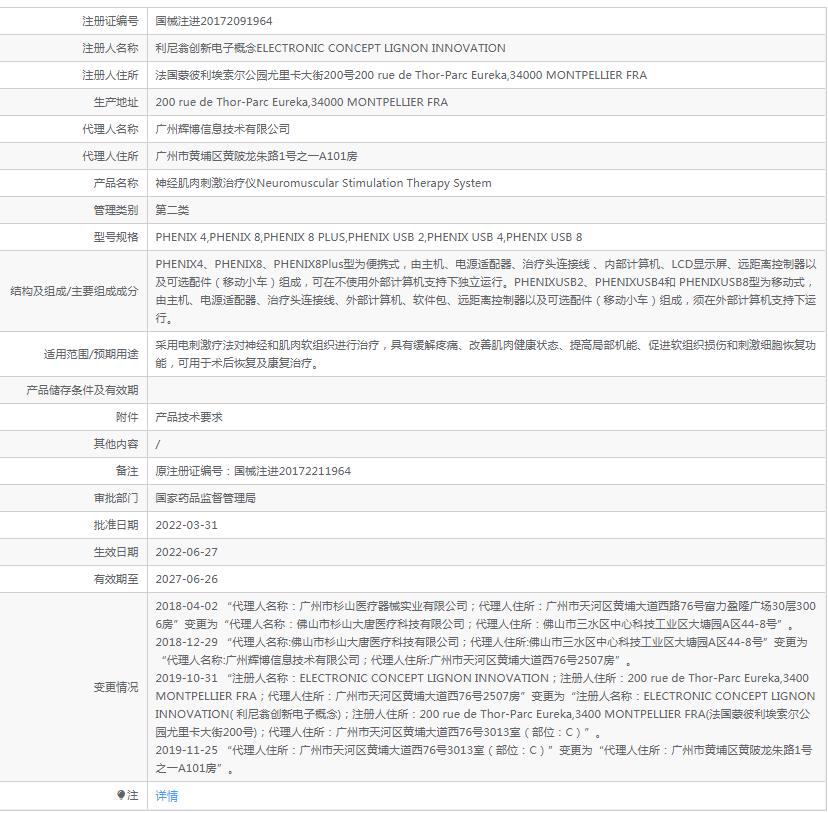Click the original registration number in 备注
Viewport: 828px width, 813px height.
coord(253,471)
